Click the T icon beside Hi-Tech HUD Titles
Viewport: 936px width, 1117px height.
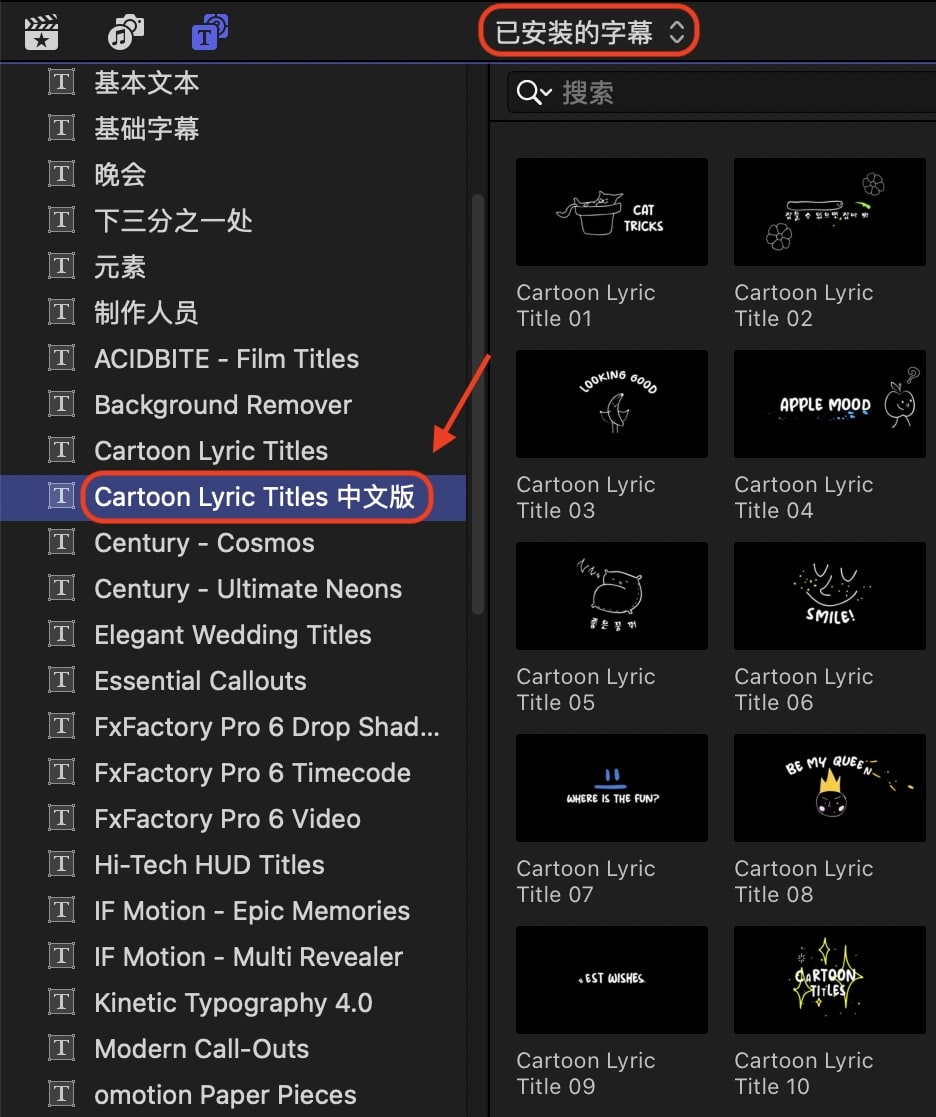coord(62,864)
